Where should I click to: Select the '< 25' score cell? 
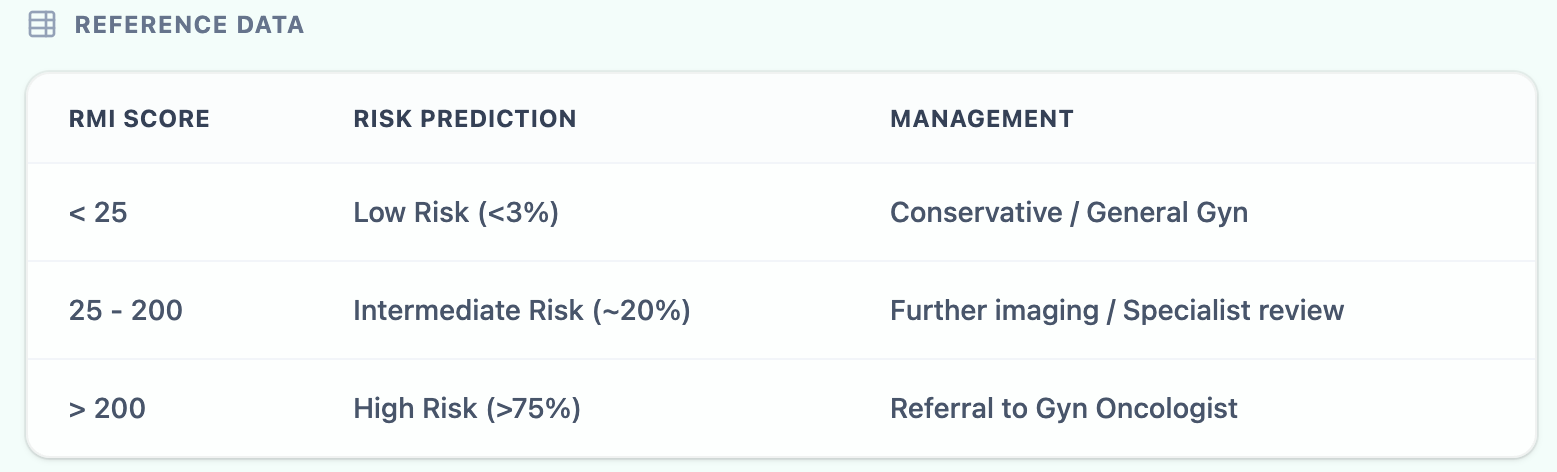click(x=98, y=213)
